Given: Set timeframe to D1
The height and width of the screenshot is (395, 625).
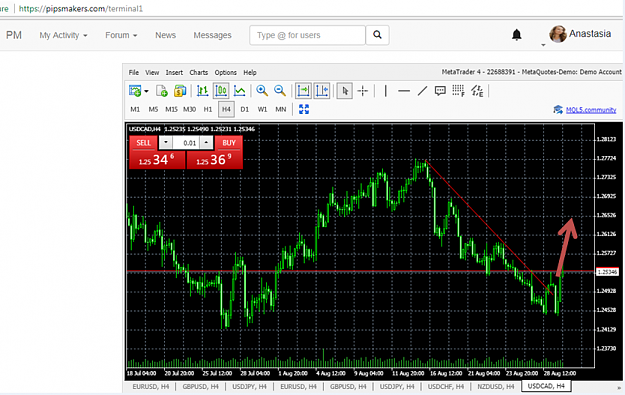Looking at the screenshot, I should (x=244, y=109).
